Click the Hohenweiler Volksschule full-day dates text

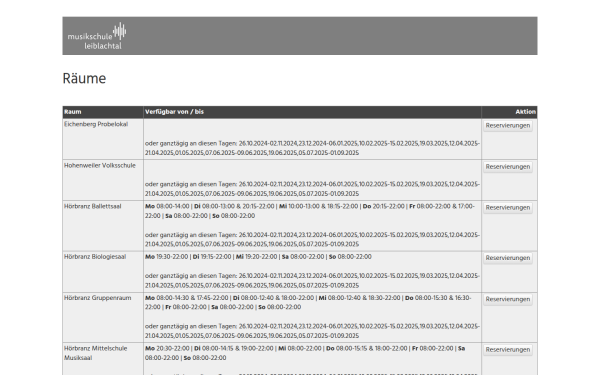(x=312, y=189)
